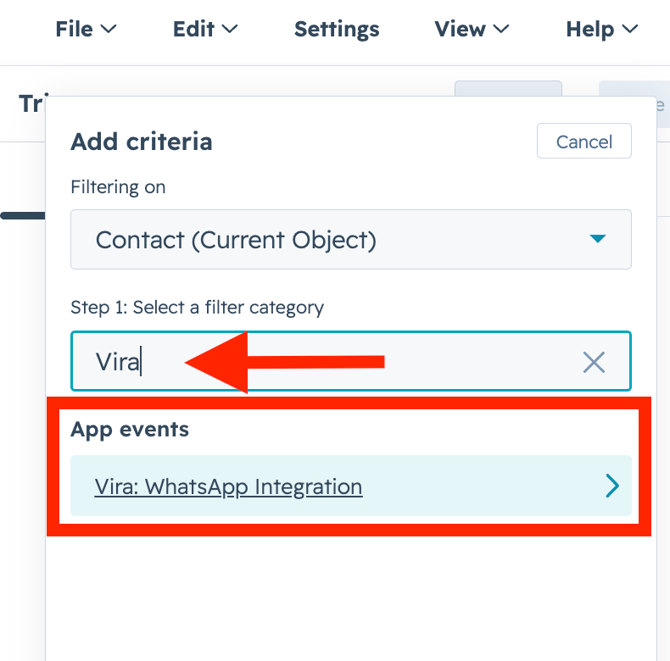Cancel the Add criteria dialog

pos(584,142)
